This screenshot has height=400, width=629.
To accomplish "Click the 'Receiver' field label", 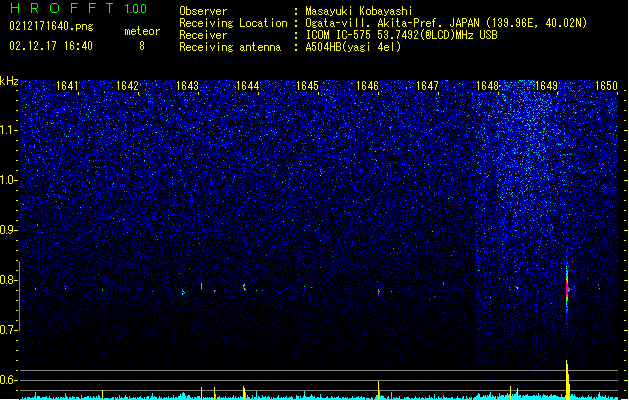I will coord(203,35).
